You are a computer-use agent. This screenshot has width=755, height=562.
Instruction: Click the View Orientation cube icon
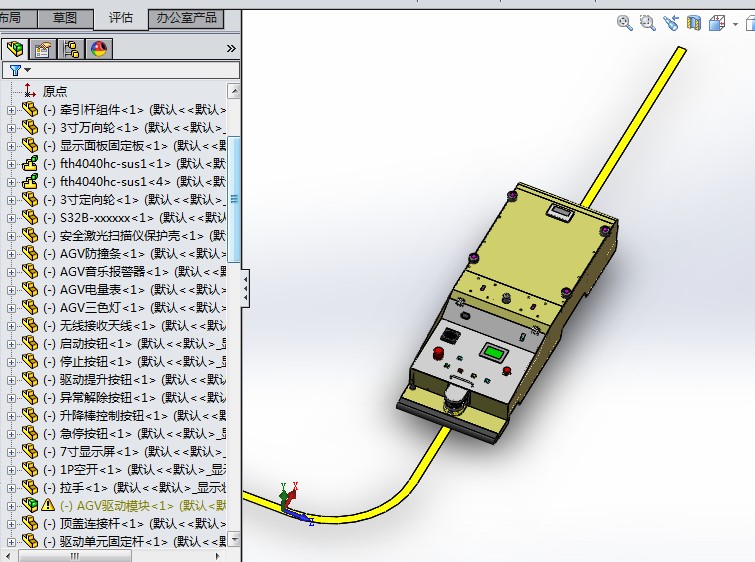(x=717, y=23)
